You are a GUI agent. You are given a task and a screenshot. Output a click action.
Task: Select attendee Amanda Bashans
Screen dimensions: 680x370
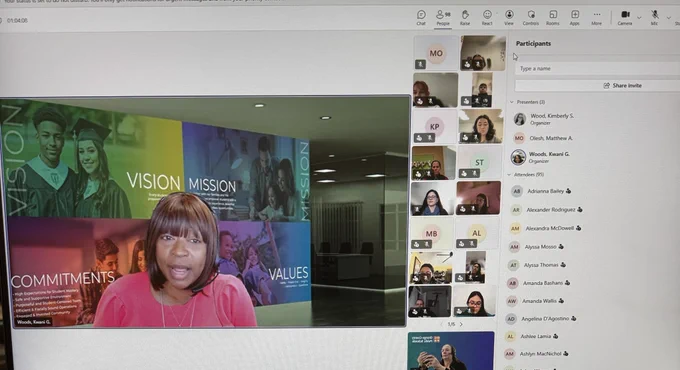(543, 283)
